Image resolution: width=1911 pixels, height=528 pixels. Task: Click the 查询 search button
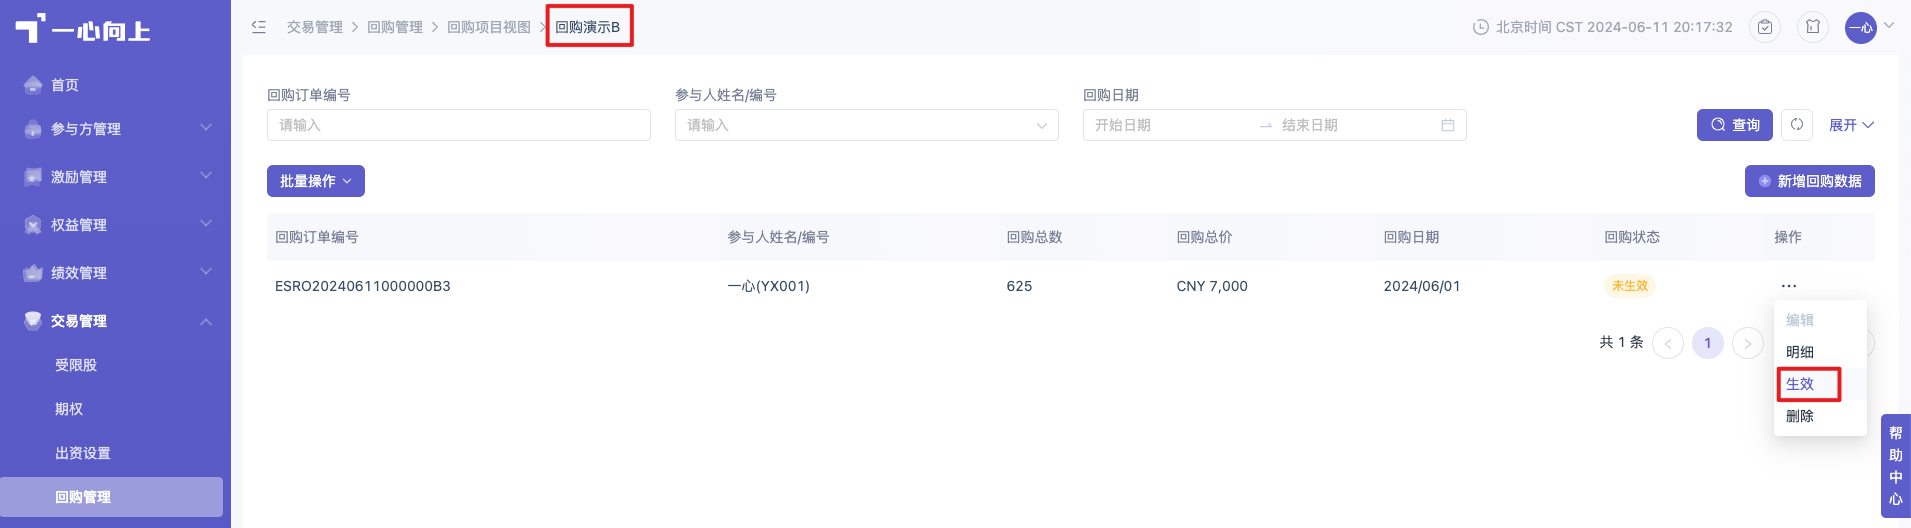click(x=1735, y=125)
